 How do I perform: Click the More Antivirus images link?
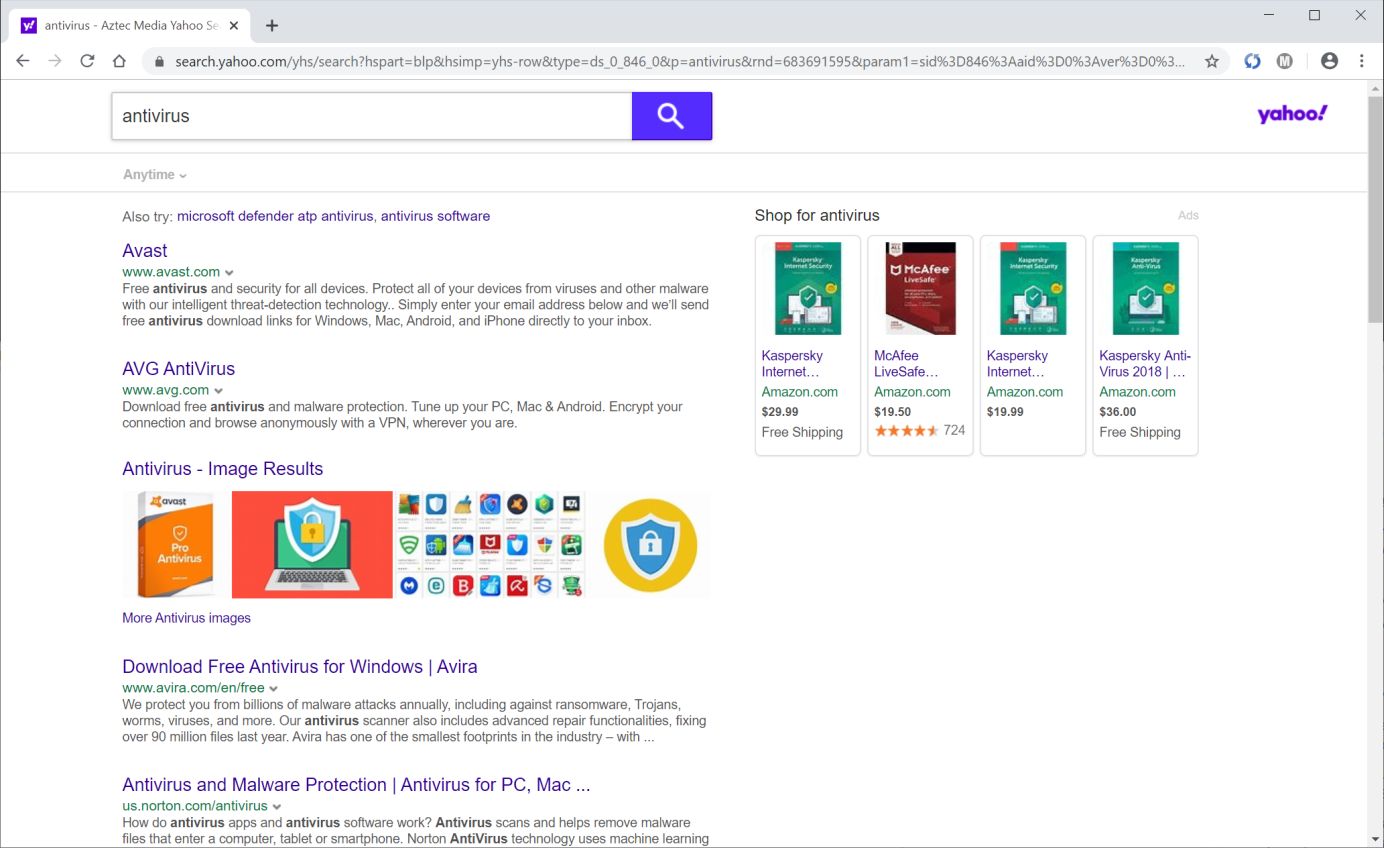(186, 618)
